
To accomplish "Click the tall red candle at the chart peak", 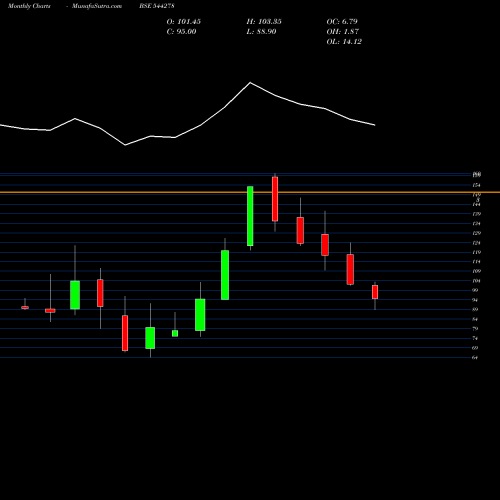I will tap(275, 199).
